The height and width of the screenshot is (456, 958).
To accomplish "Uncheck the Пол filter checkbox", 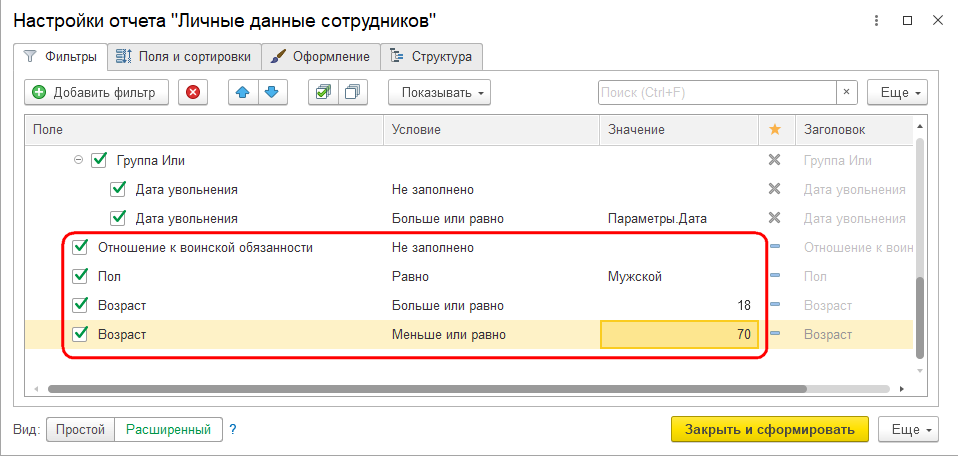I will click(x=80, y=276).
